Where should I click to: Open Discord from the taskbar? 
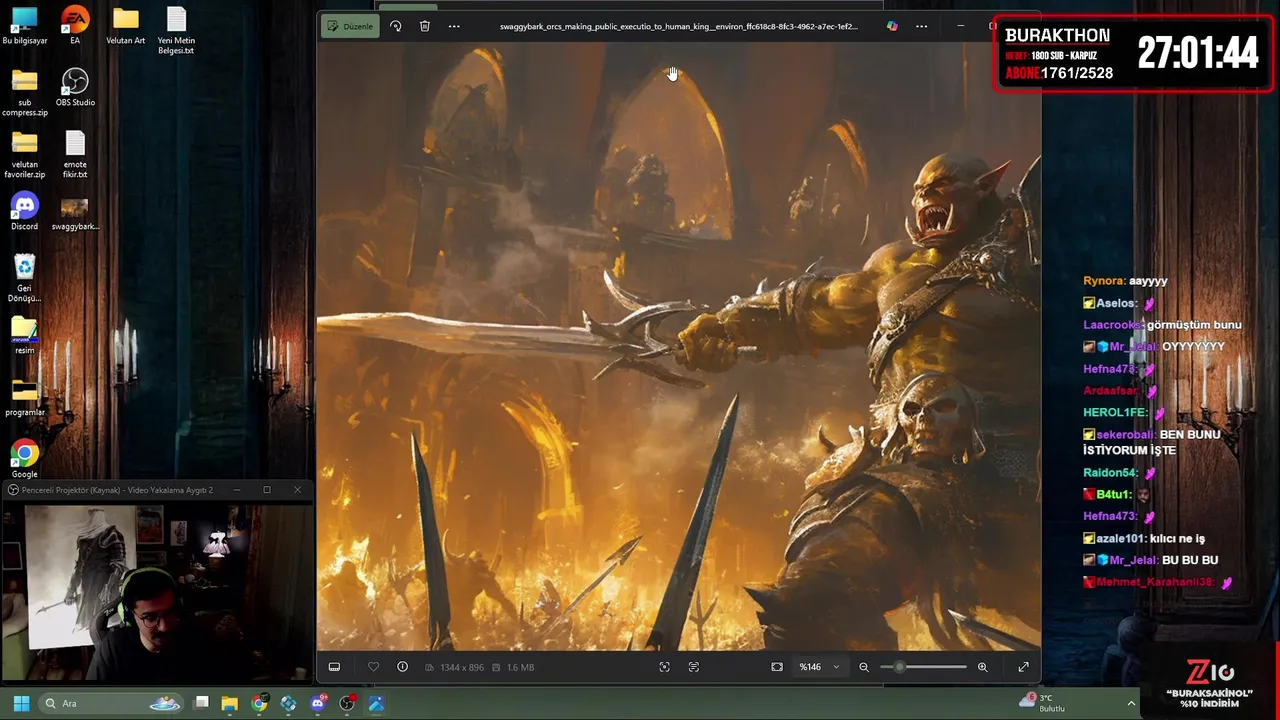318,703
